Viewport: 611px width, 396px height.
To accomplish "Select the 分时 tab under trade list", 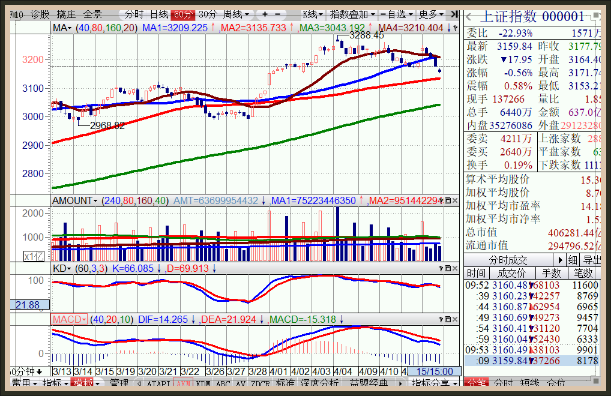I will 503,383.
